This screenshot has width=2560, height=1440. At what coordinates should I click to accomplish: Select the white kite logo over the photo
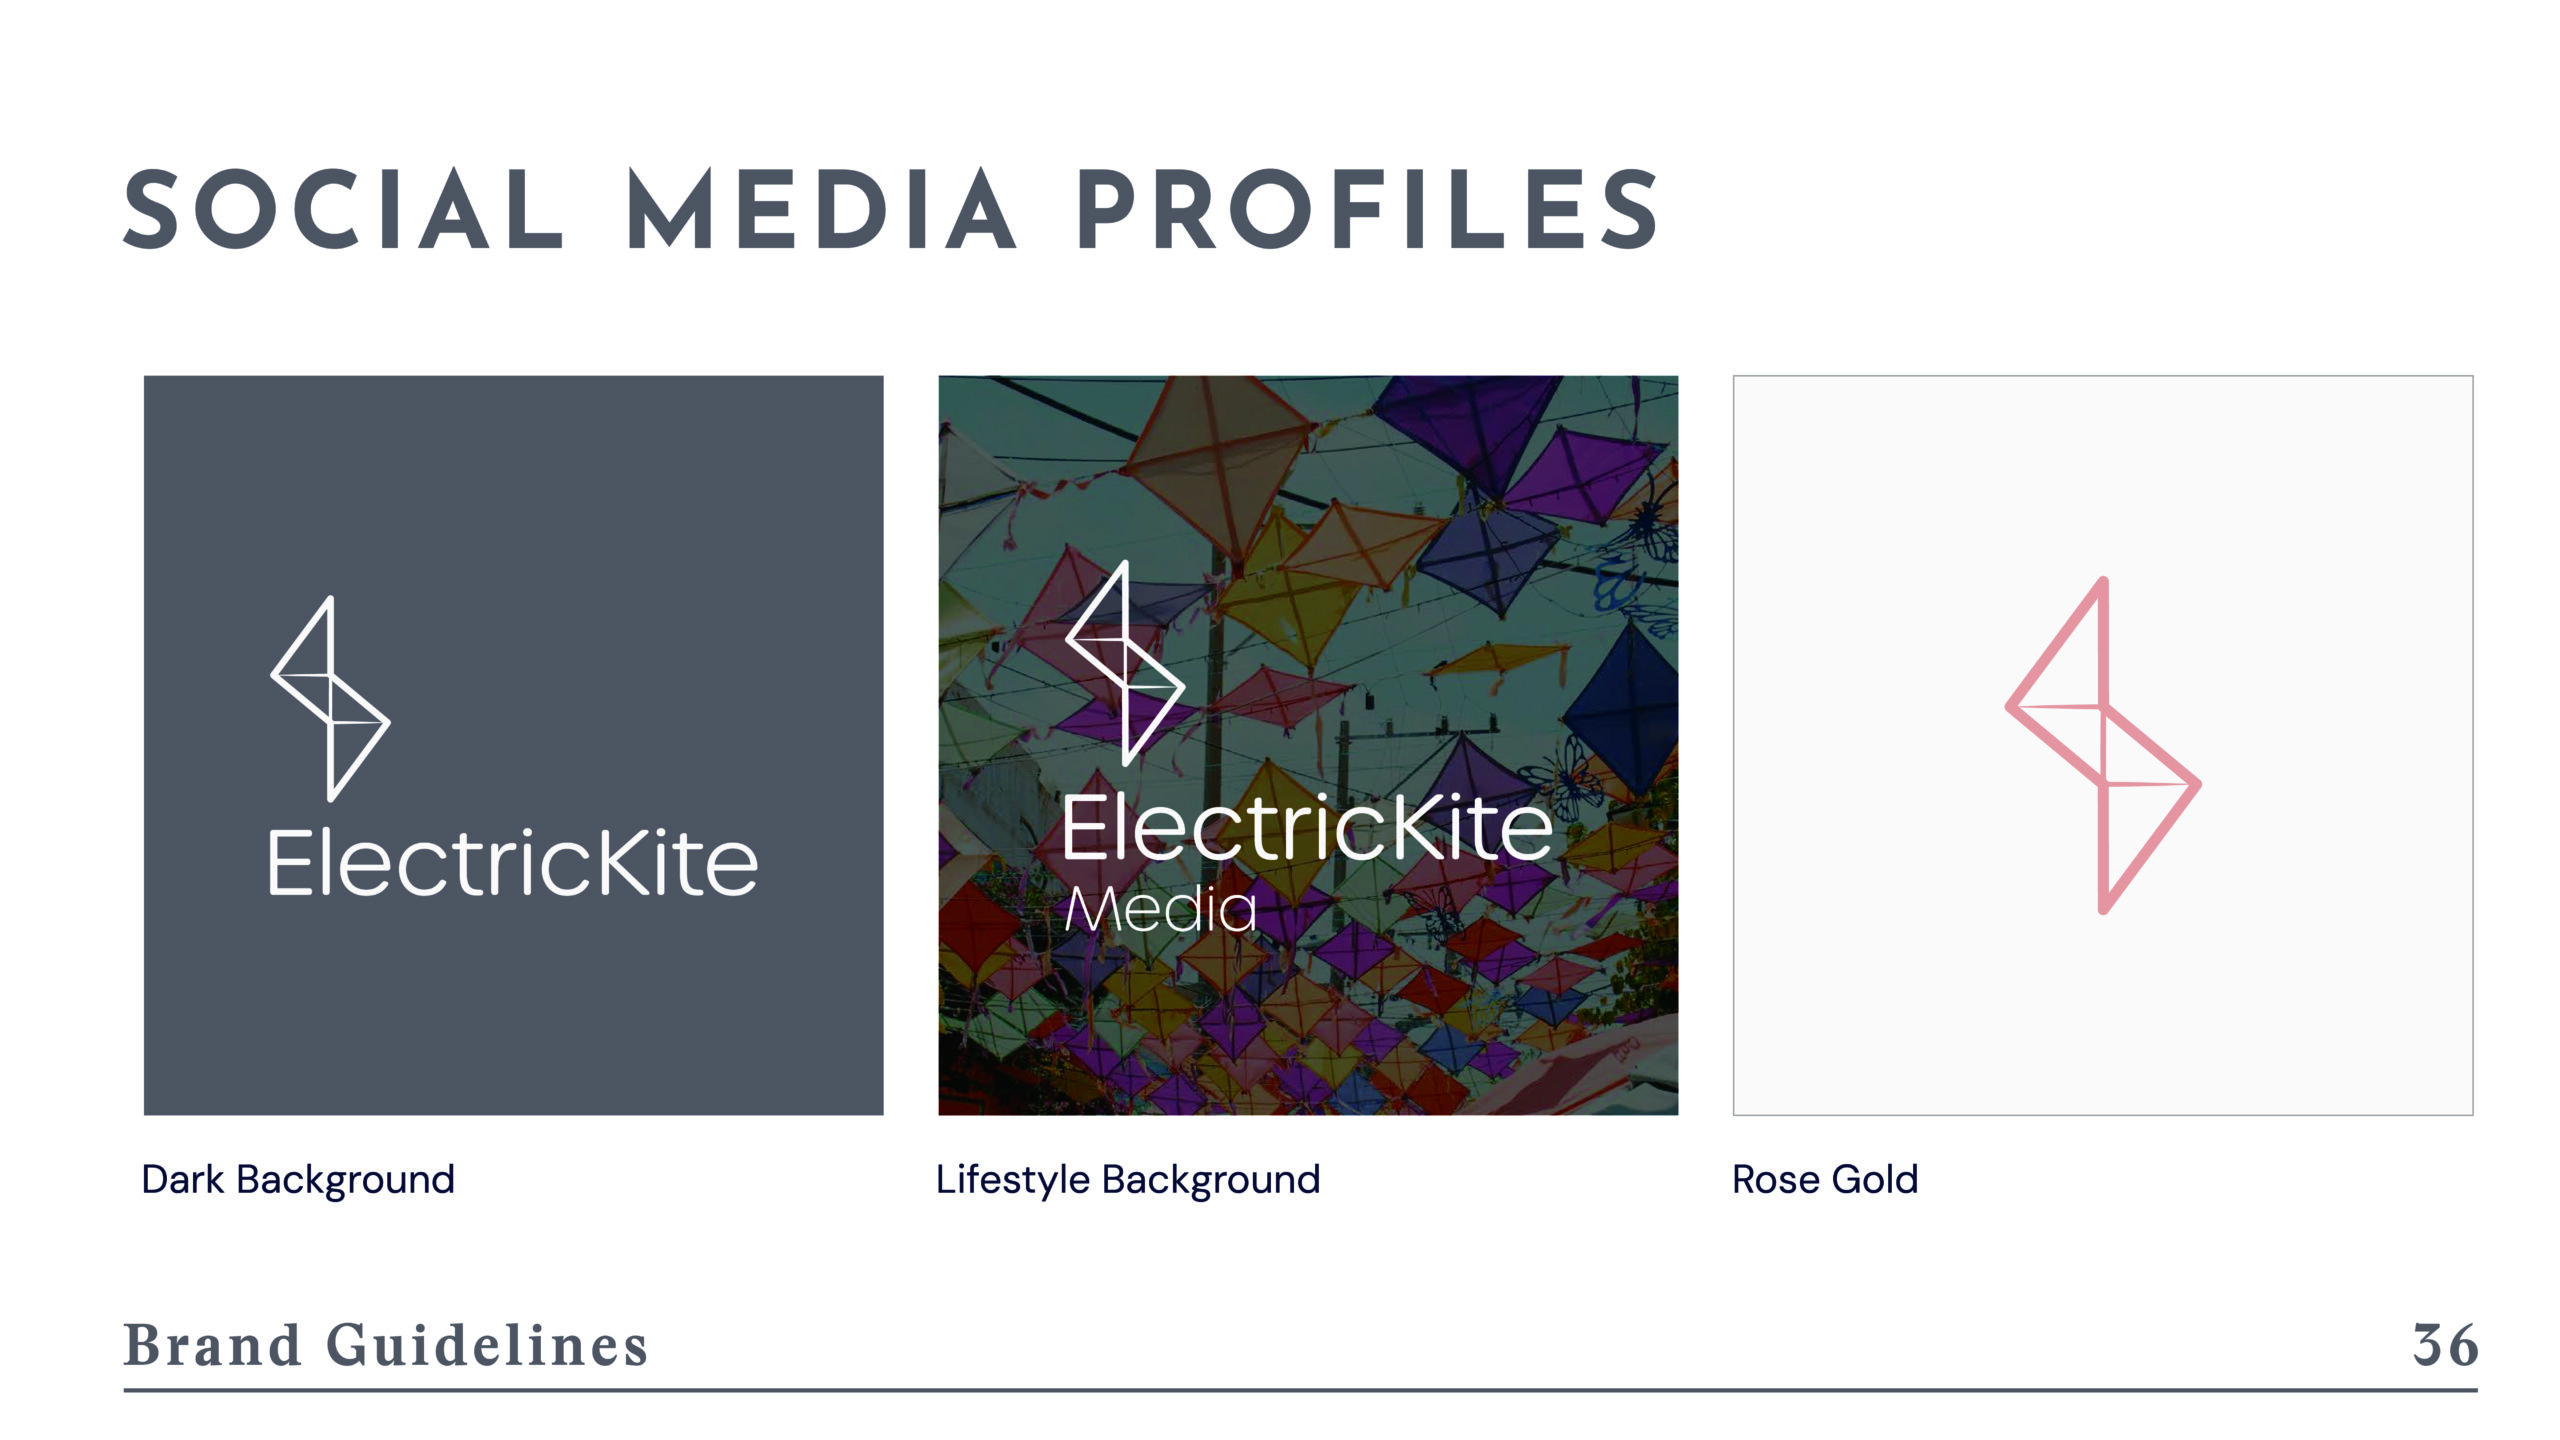[1126, 663]
